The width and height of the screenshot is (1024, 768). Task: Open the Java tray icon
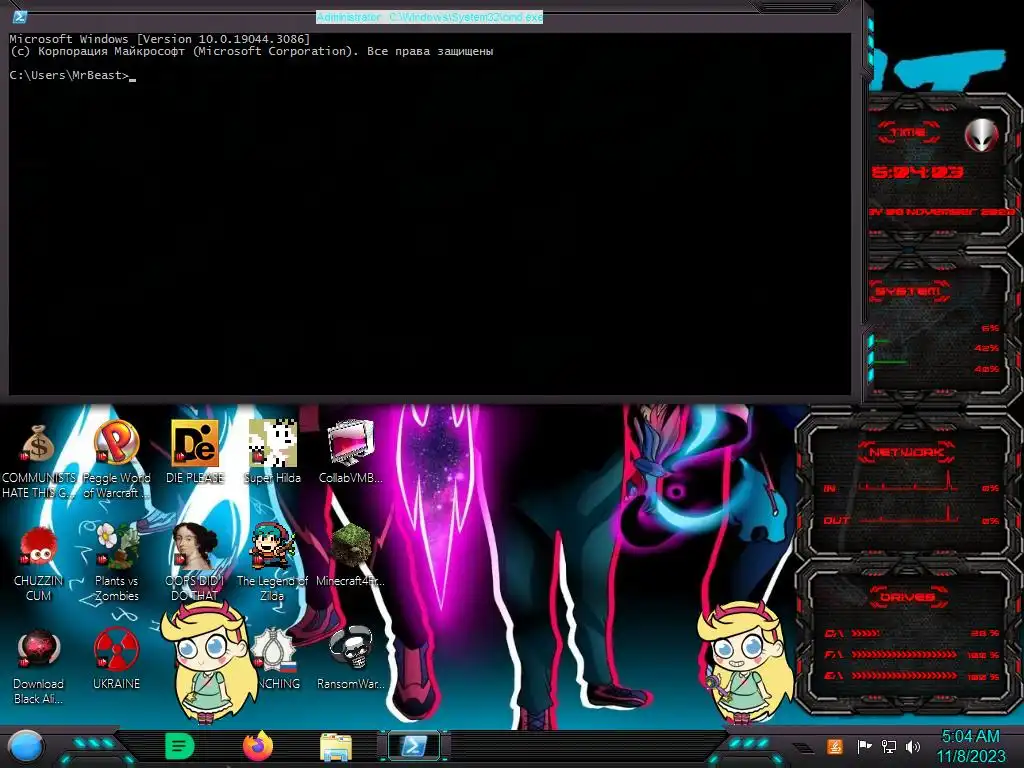click(835, 746)
